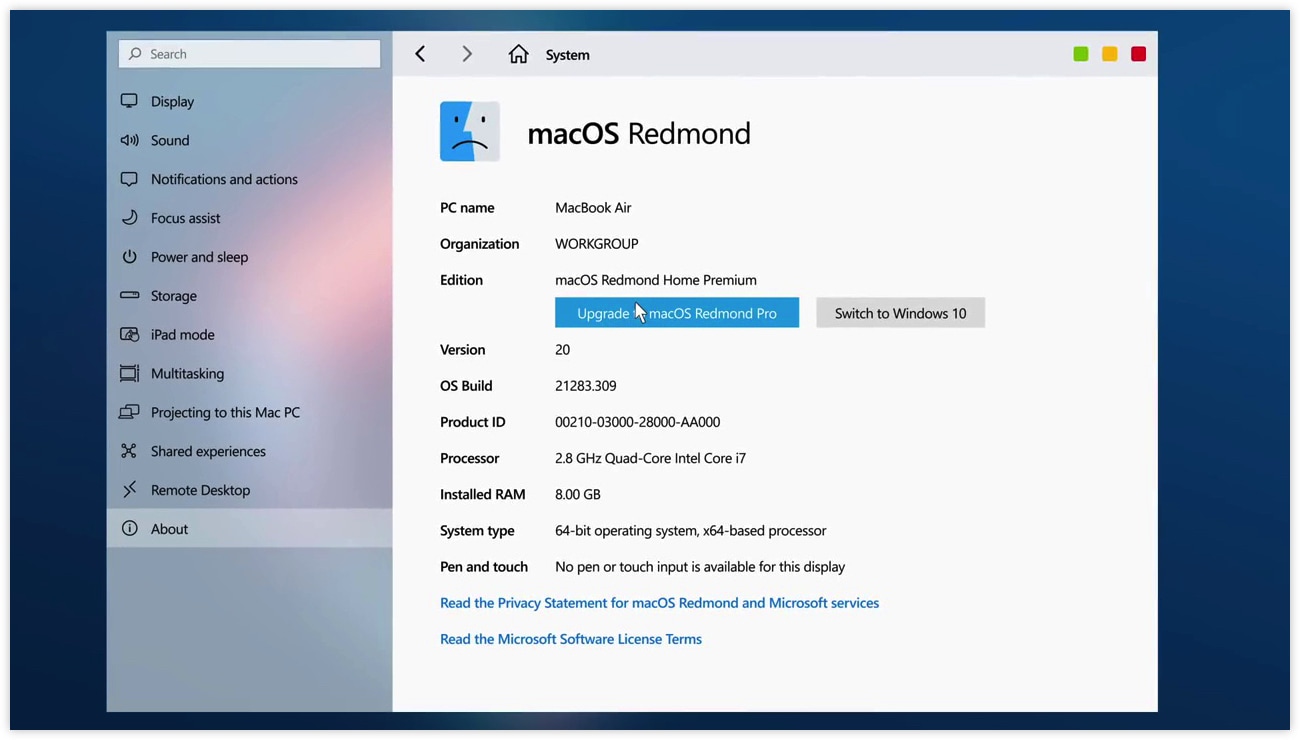The image size is (1300, 740).
Task: Select the About info item in sidebar
Action: point(249,529)
